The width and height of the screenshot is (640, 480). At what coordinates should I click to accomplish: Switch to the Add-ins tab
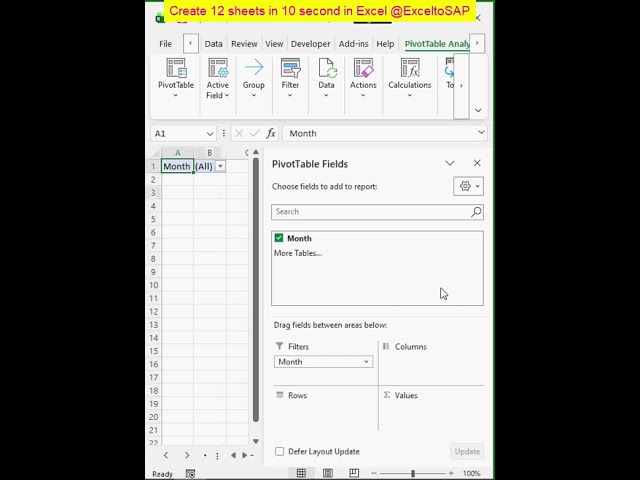[353, 44]
